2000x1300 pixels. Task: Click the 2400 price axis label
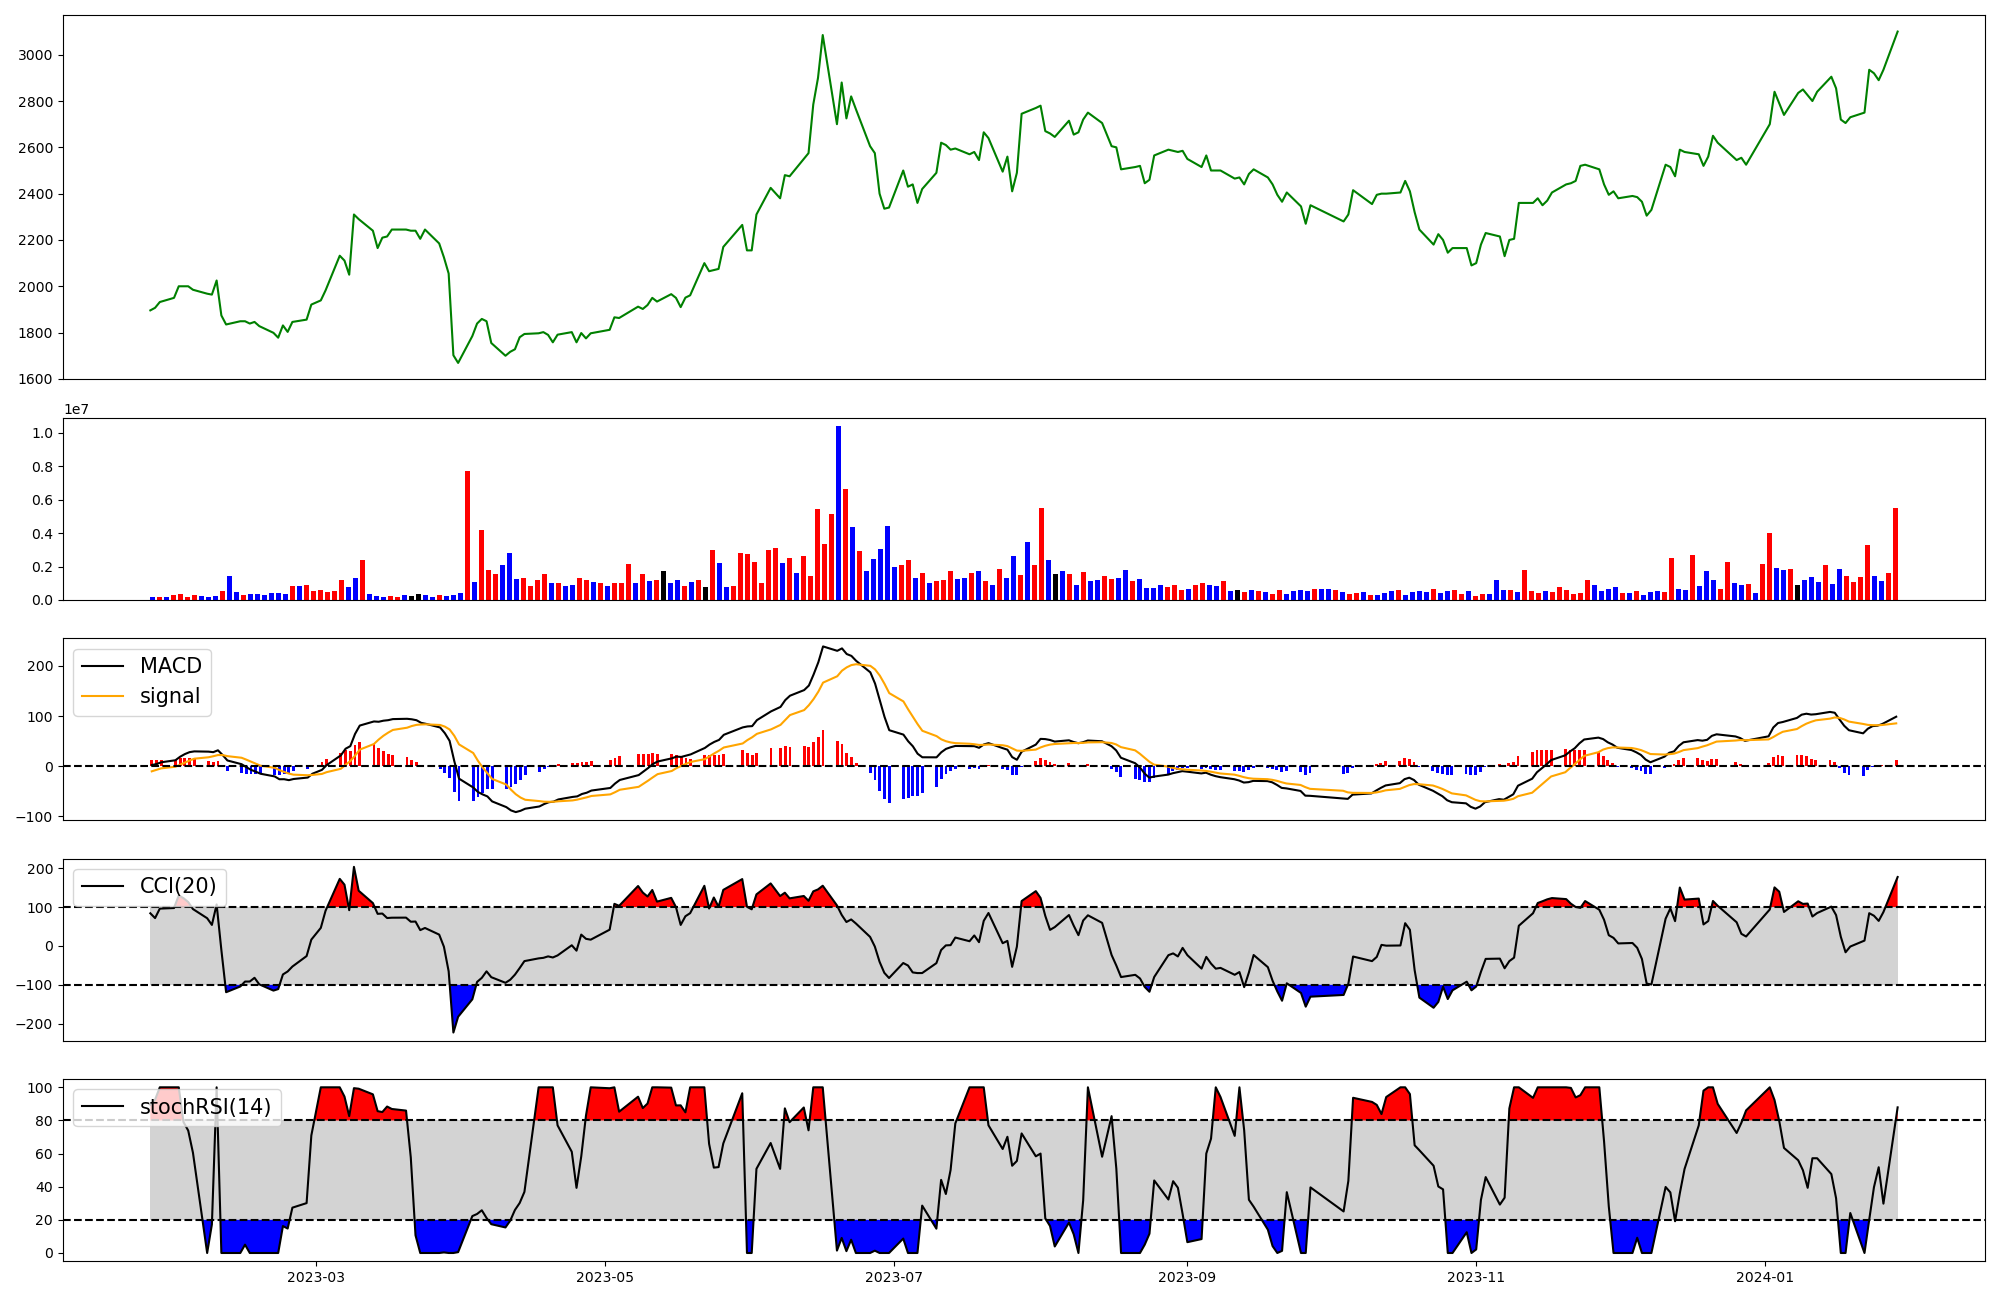(36, 194)
